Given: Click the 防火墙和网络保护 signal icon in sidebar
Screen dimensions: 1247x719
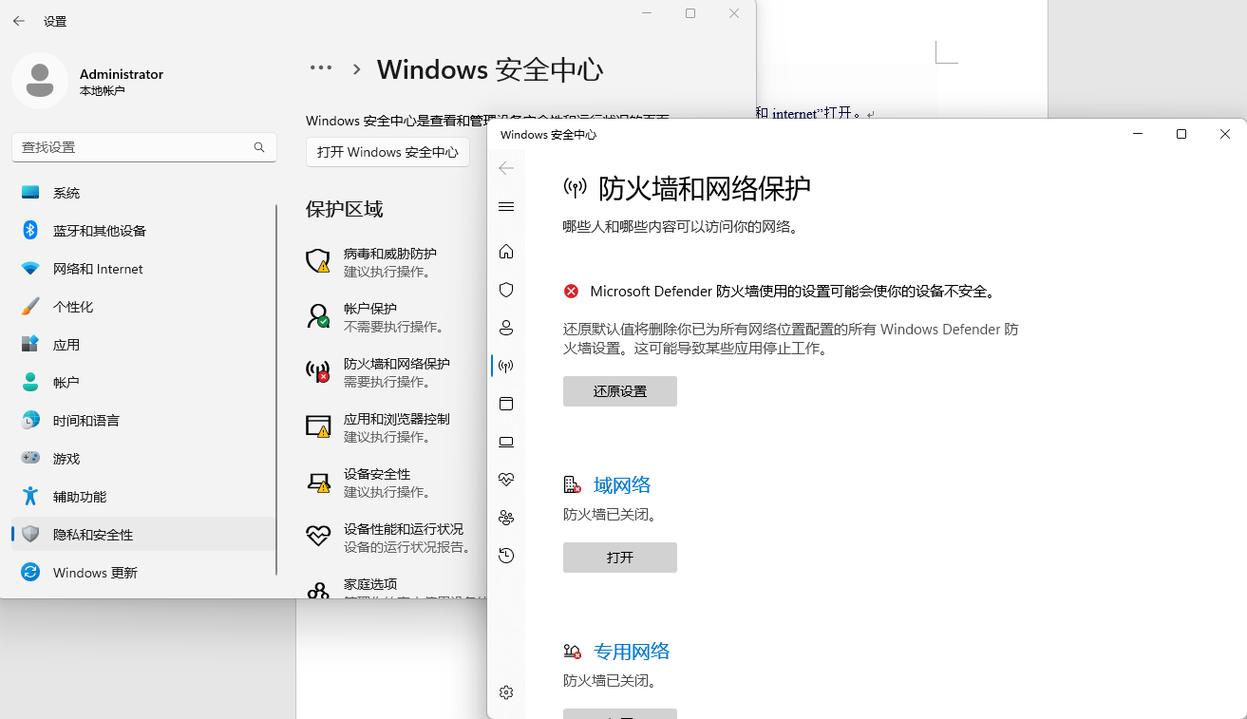Looking at the screenshot, I should tap(506, 365).
